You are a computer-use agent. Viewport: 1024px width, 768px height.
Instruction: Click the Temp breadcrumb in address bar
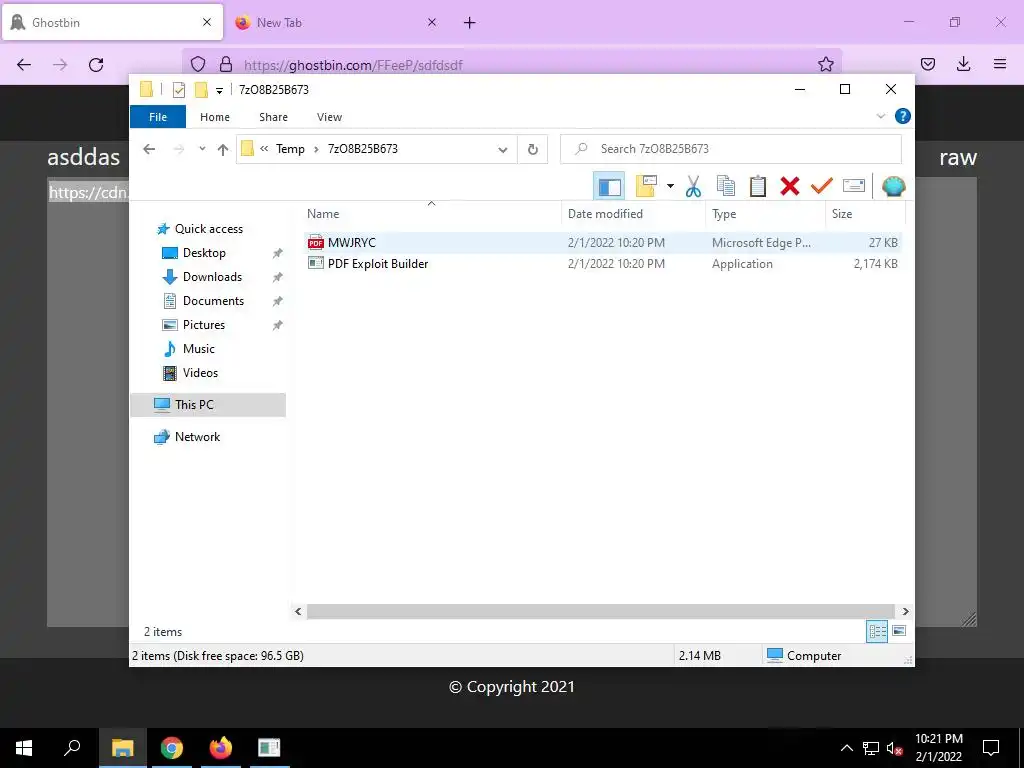290,149
